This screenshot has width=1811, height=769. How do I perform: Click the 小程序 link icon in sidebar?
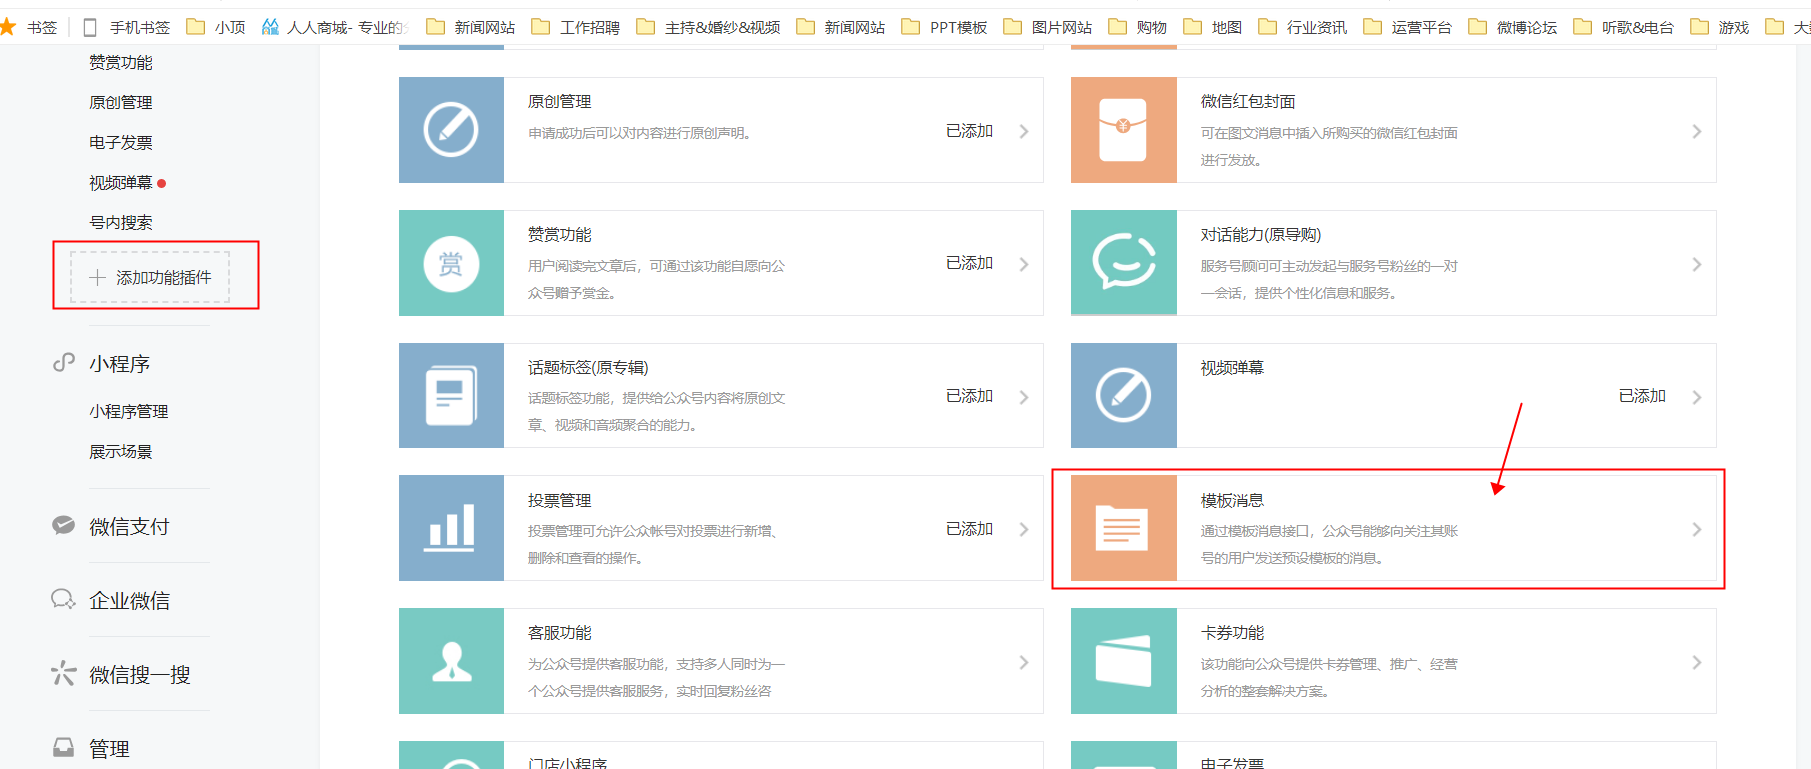point(64,362)
